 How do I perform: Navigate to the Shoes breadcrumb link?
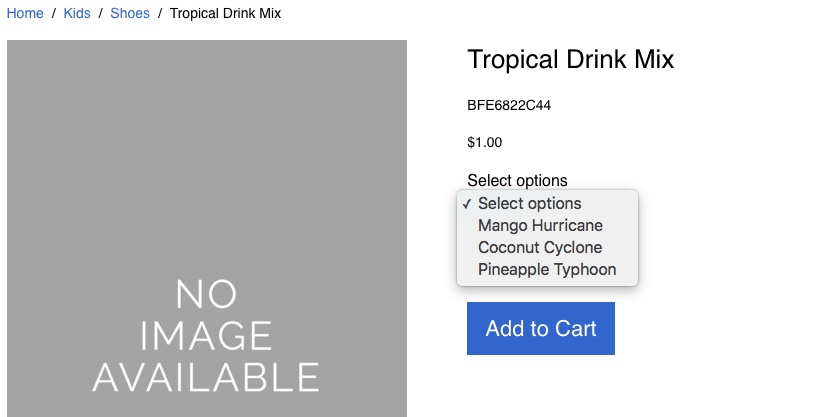tap(130, 13)
